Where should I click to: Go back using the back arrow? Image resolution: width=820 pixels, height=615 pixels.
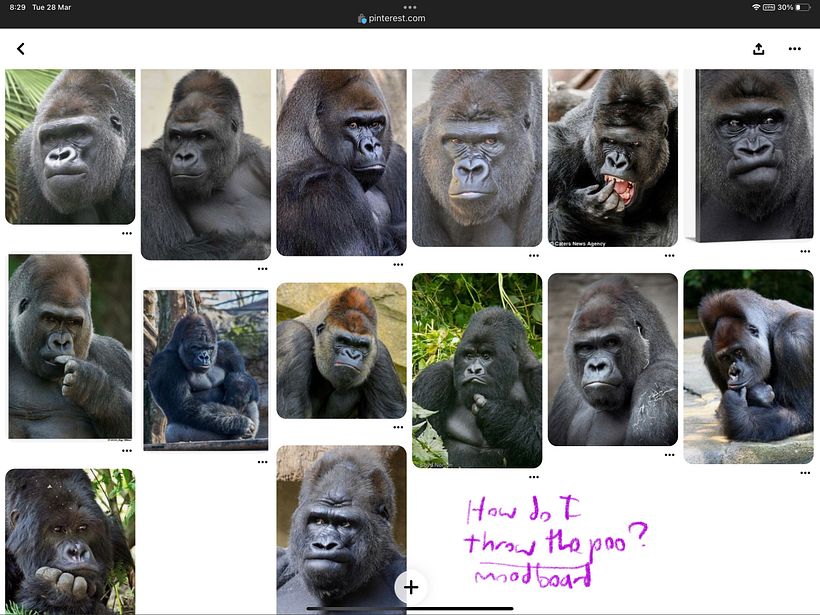[20, 49]
